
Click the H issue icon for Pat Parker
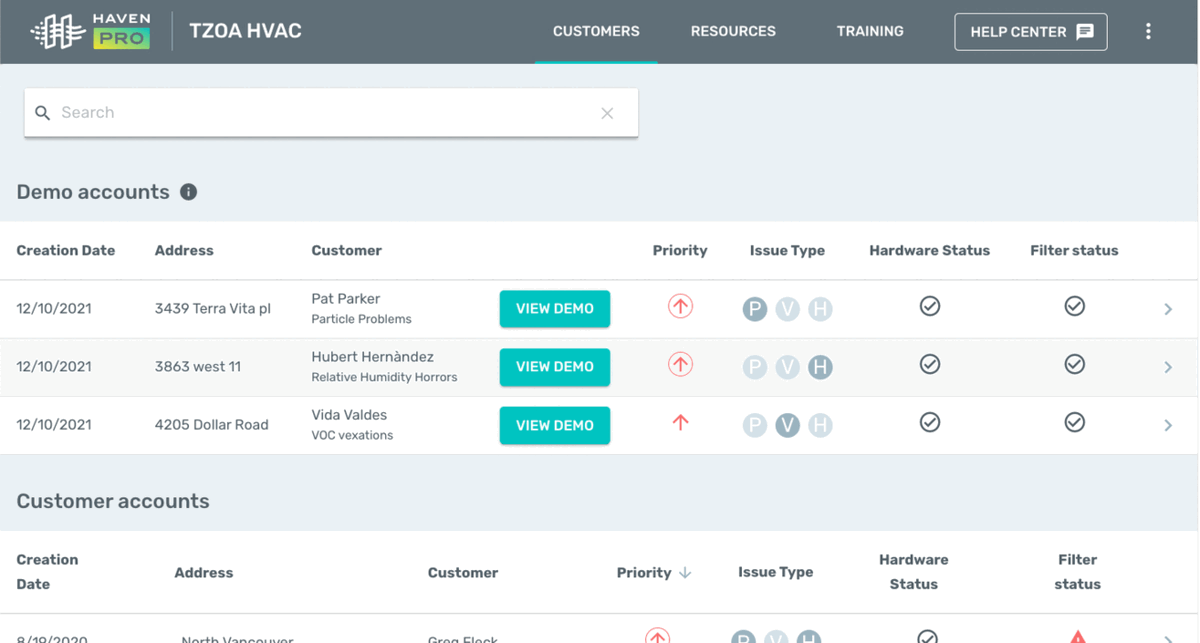[820, 309]
